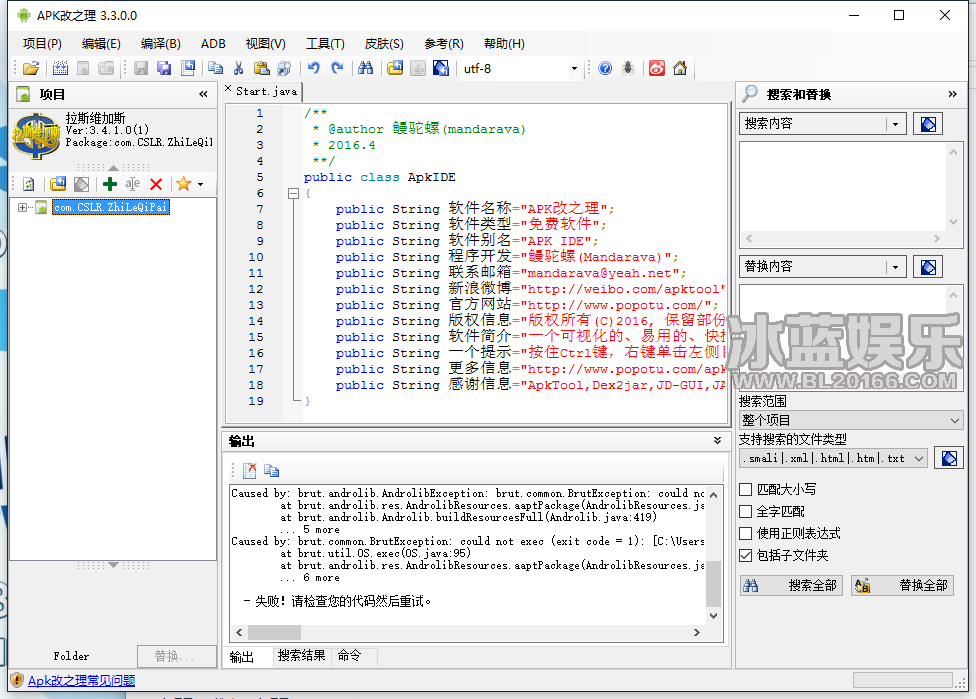Screen dimensions: 976x699
Task: Click the 搜索全部 button
Action: pos(791,585)
